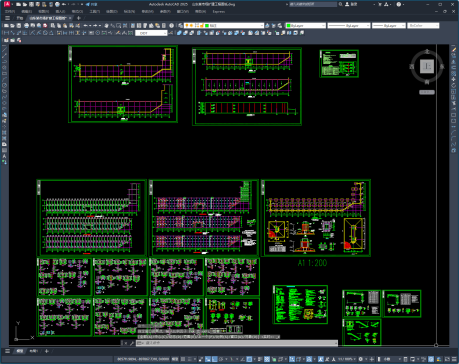
Task: Click the Save icon on standard toolbar
Action: pyautogui.click(x=19, y=25)
